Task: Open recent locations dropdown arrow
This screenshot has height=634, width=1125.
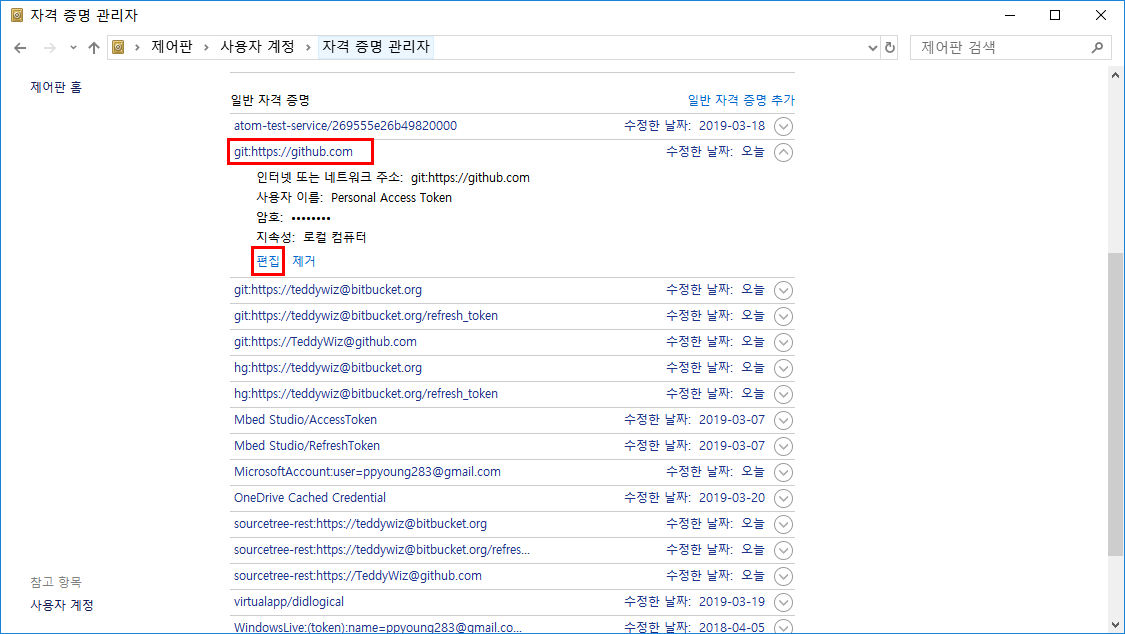Action: pyautogui.click(x=73, y=48)
